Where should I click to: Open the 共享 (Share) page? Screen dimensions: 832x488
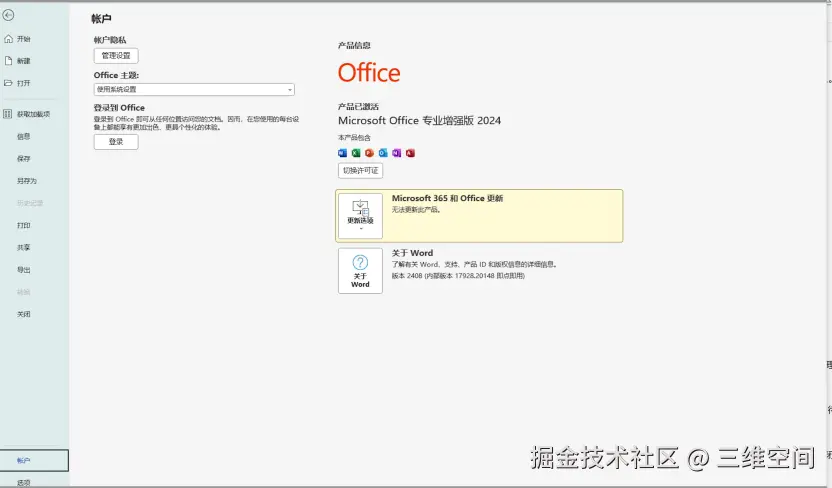23,248
